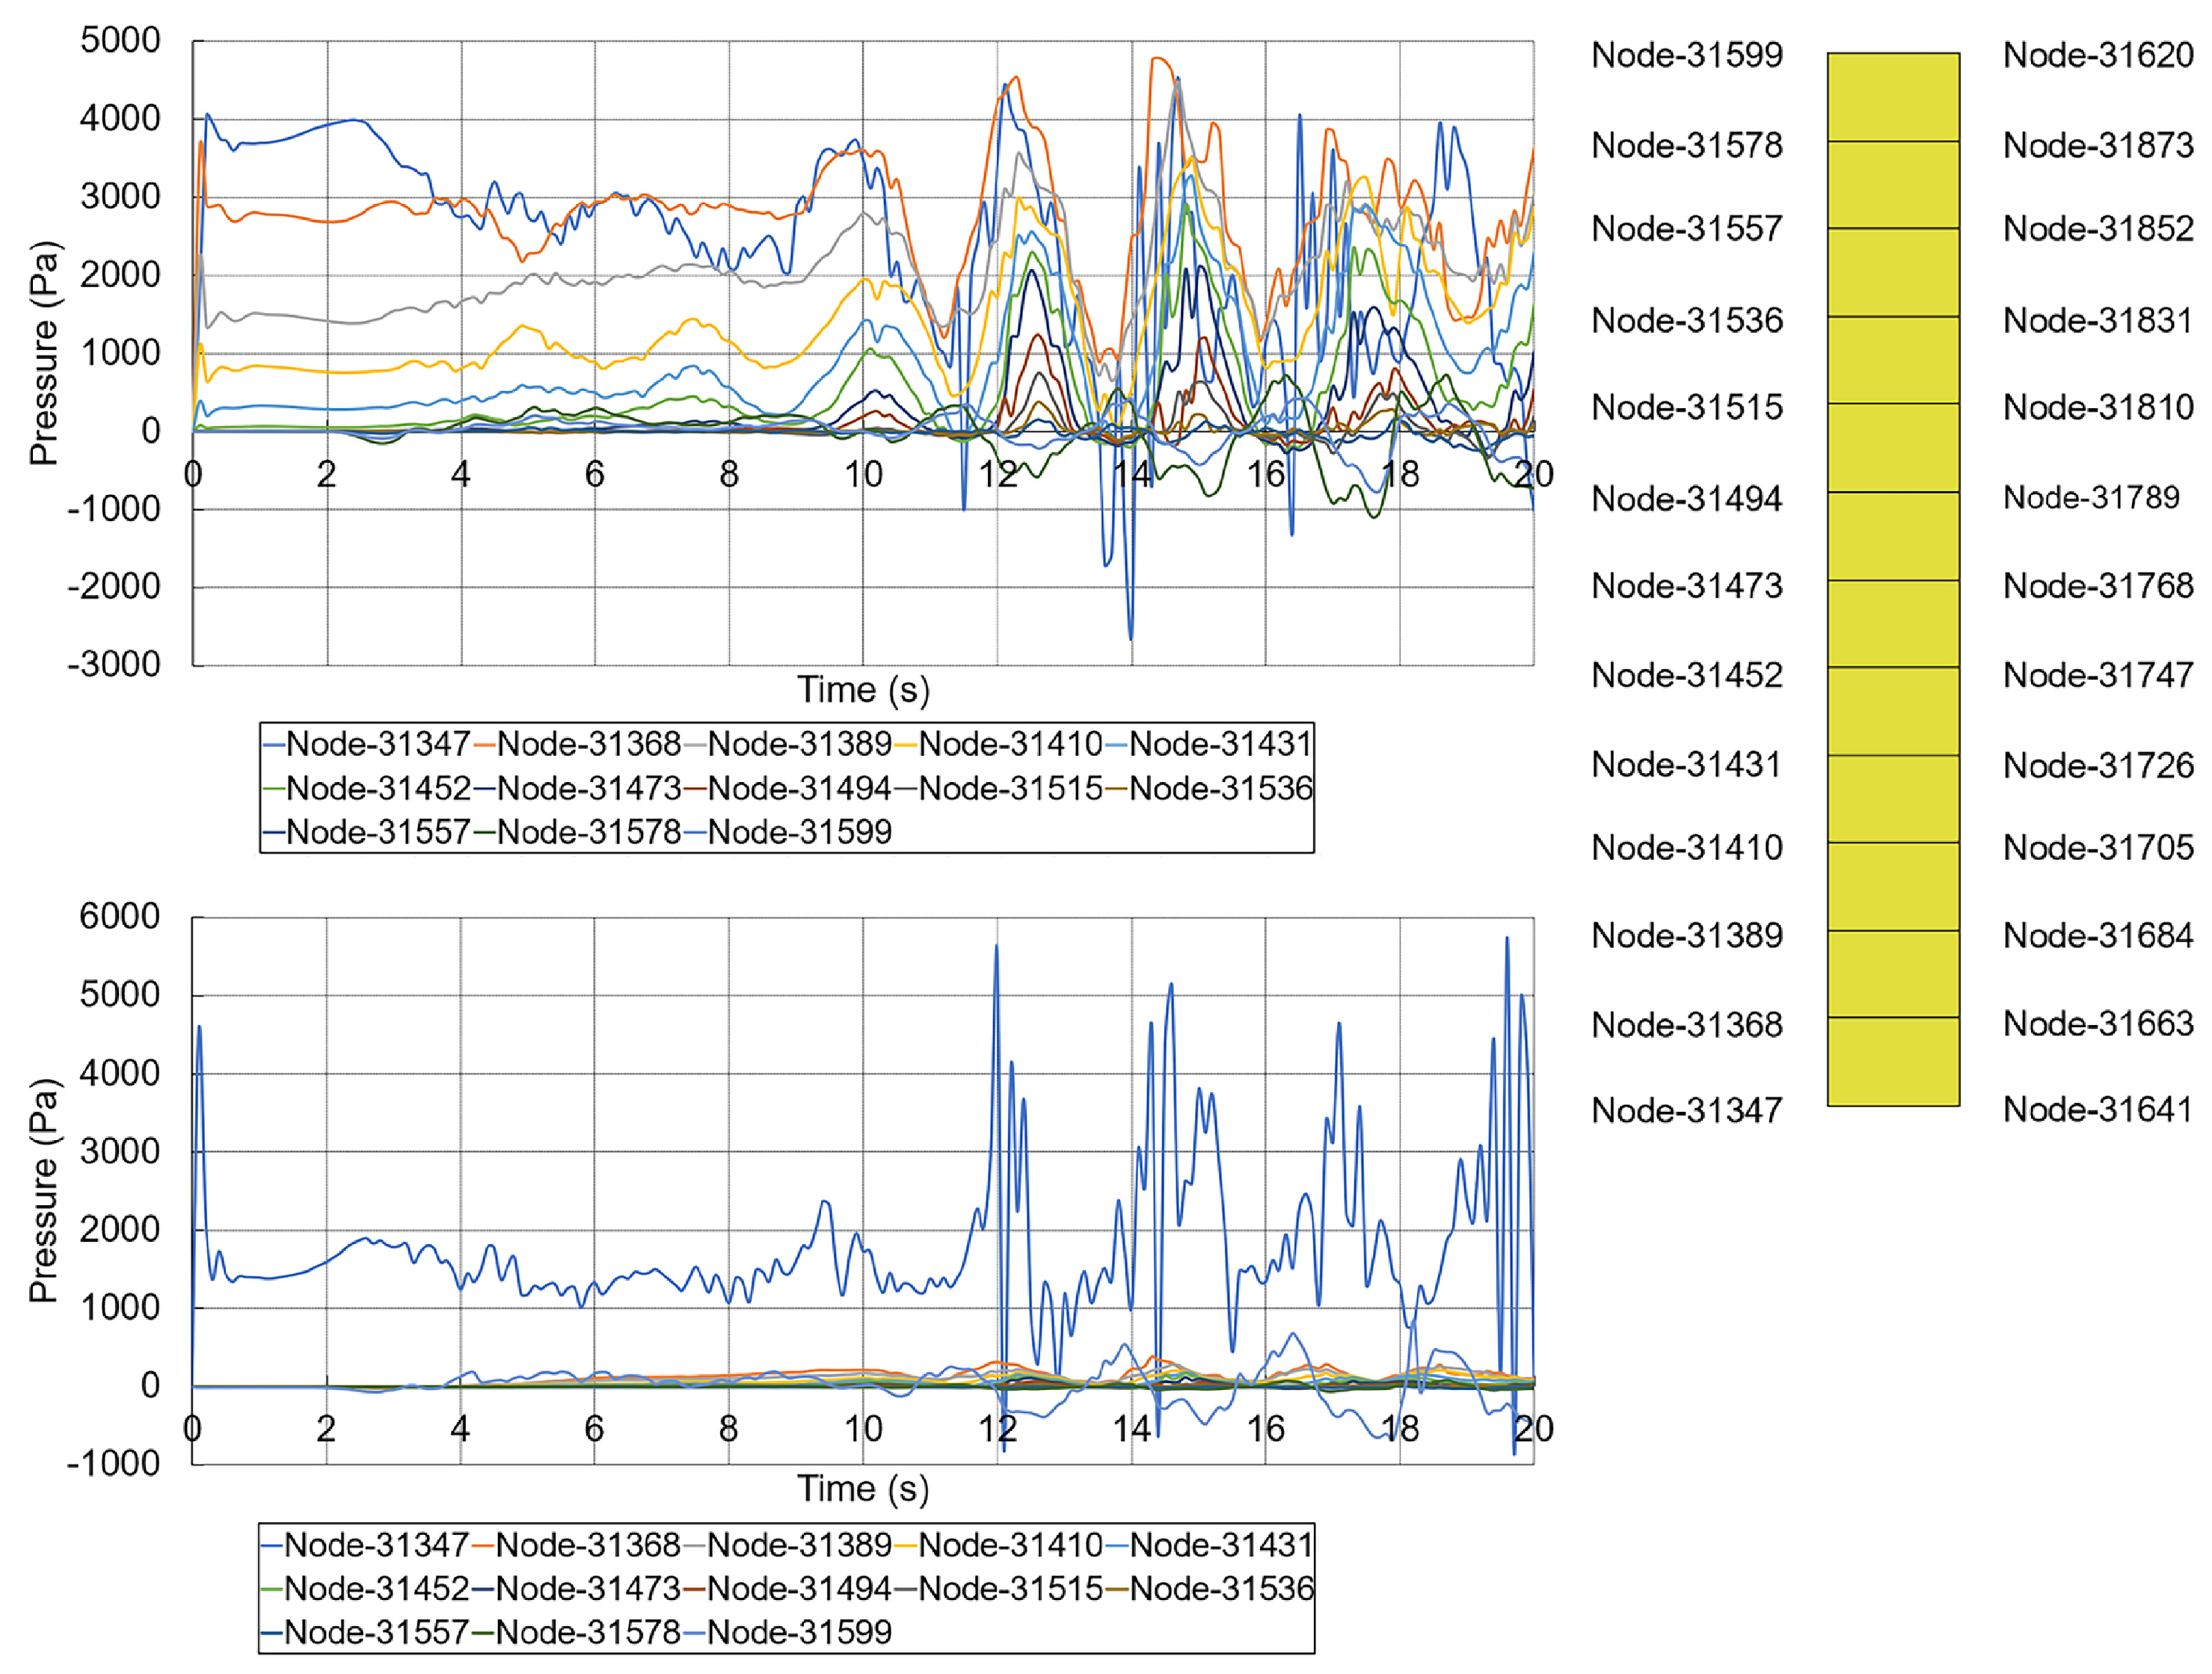Screen dimensions: 2212x1674
Task: Click the Node-31620 label beside yellow column
Action: 2098,55
